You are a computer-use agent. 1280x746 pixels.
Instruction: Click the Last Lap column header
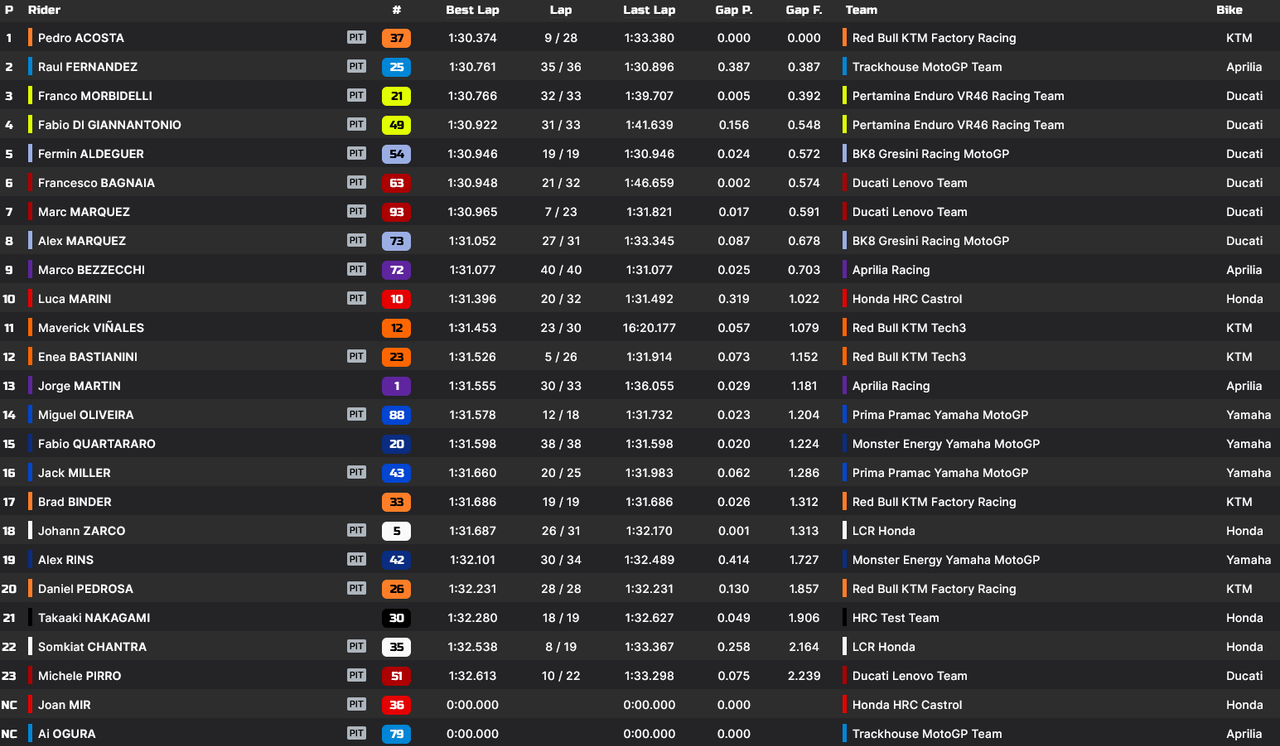pyautogui.click(x=649, y=10)
